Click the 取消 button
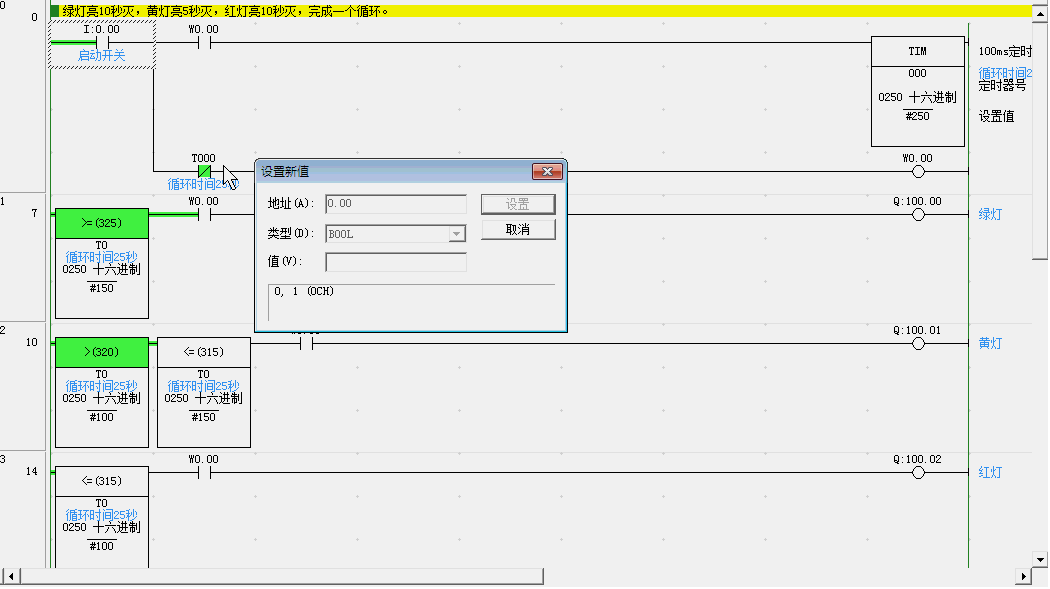1050x589 pixels. (x=518, y=230)
